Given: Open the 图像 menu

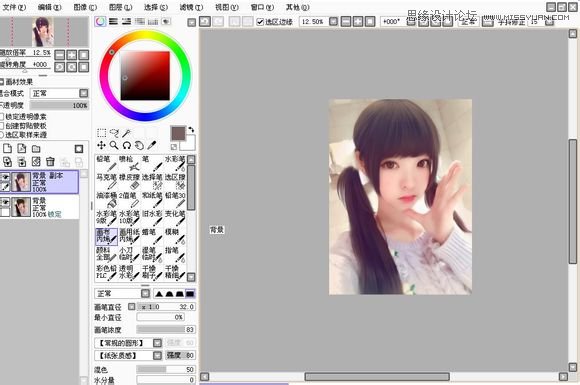Looking at the screenshot, I should (x=85, y=7).
